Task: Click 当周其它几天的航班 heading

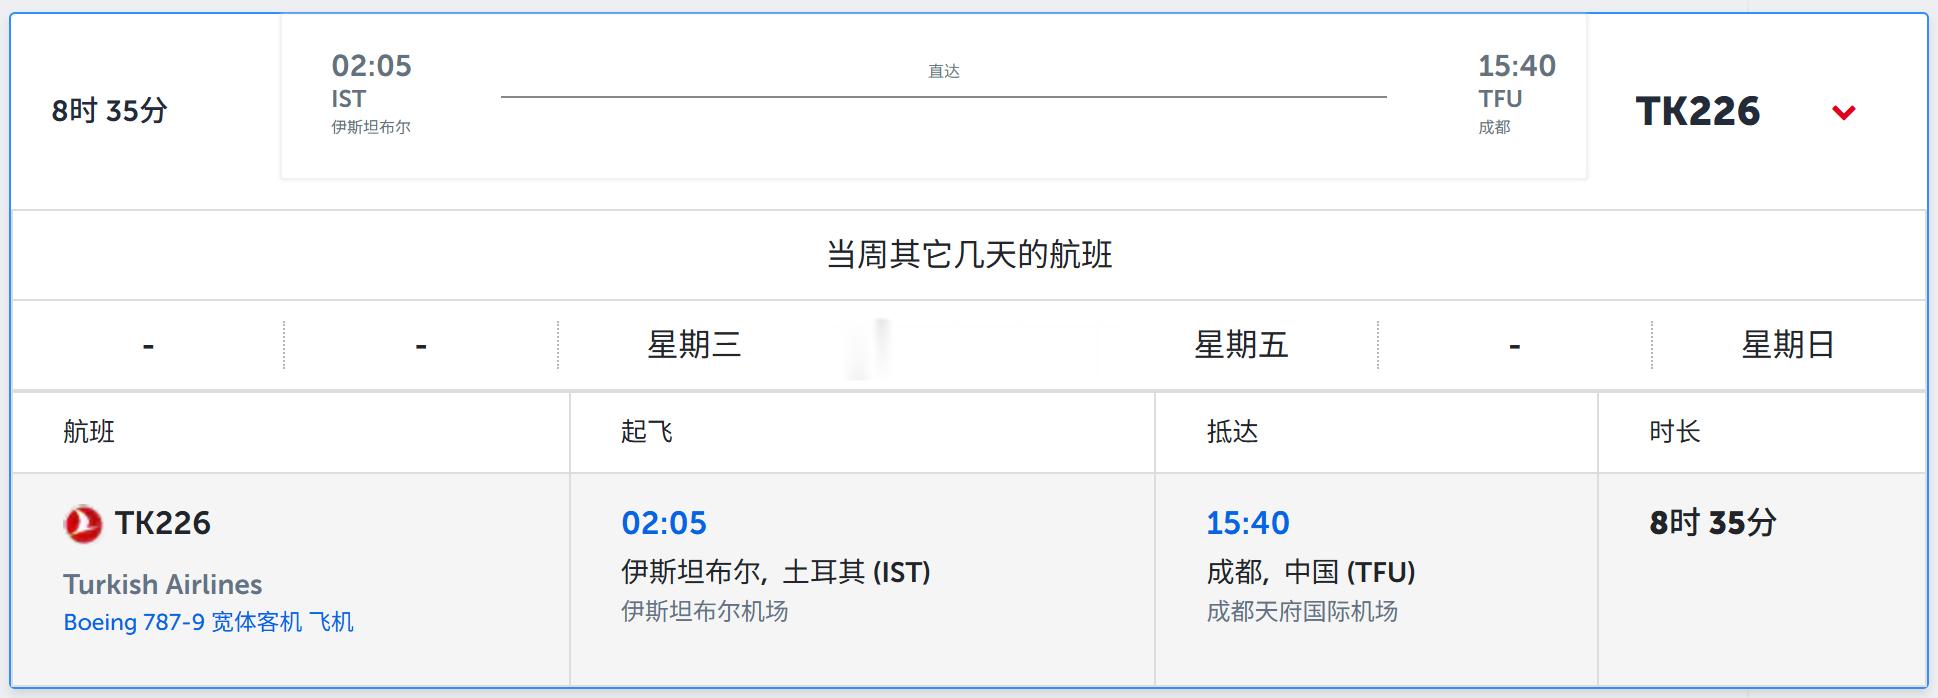Action: pos(969,255)
